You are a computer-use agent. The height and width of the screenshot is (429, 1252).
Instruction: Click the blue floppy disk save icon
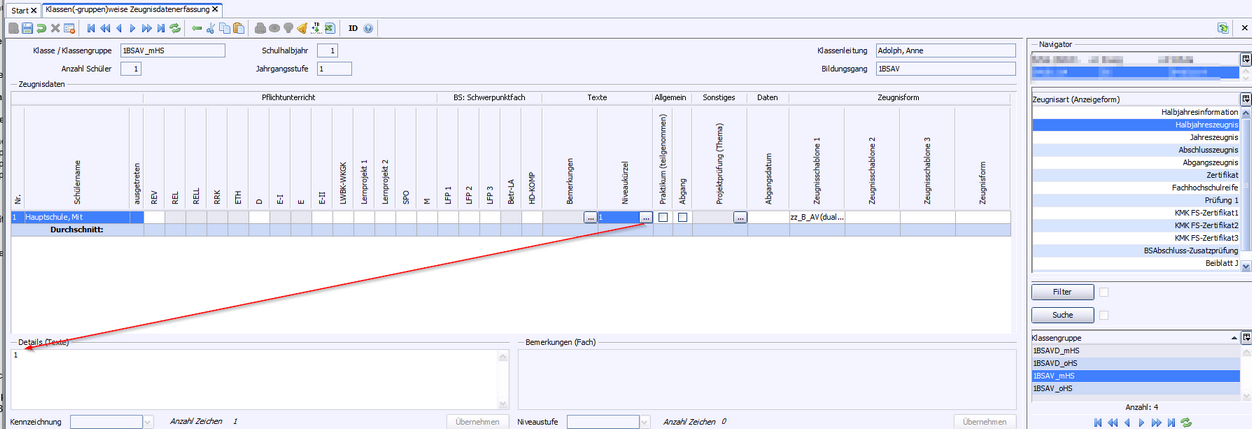[x=27, y=28]
